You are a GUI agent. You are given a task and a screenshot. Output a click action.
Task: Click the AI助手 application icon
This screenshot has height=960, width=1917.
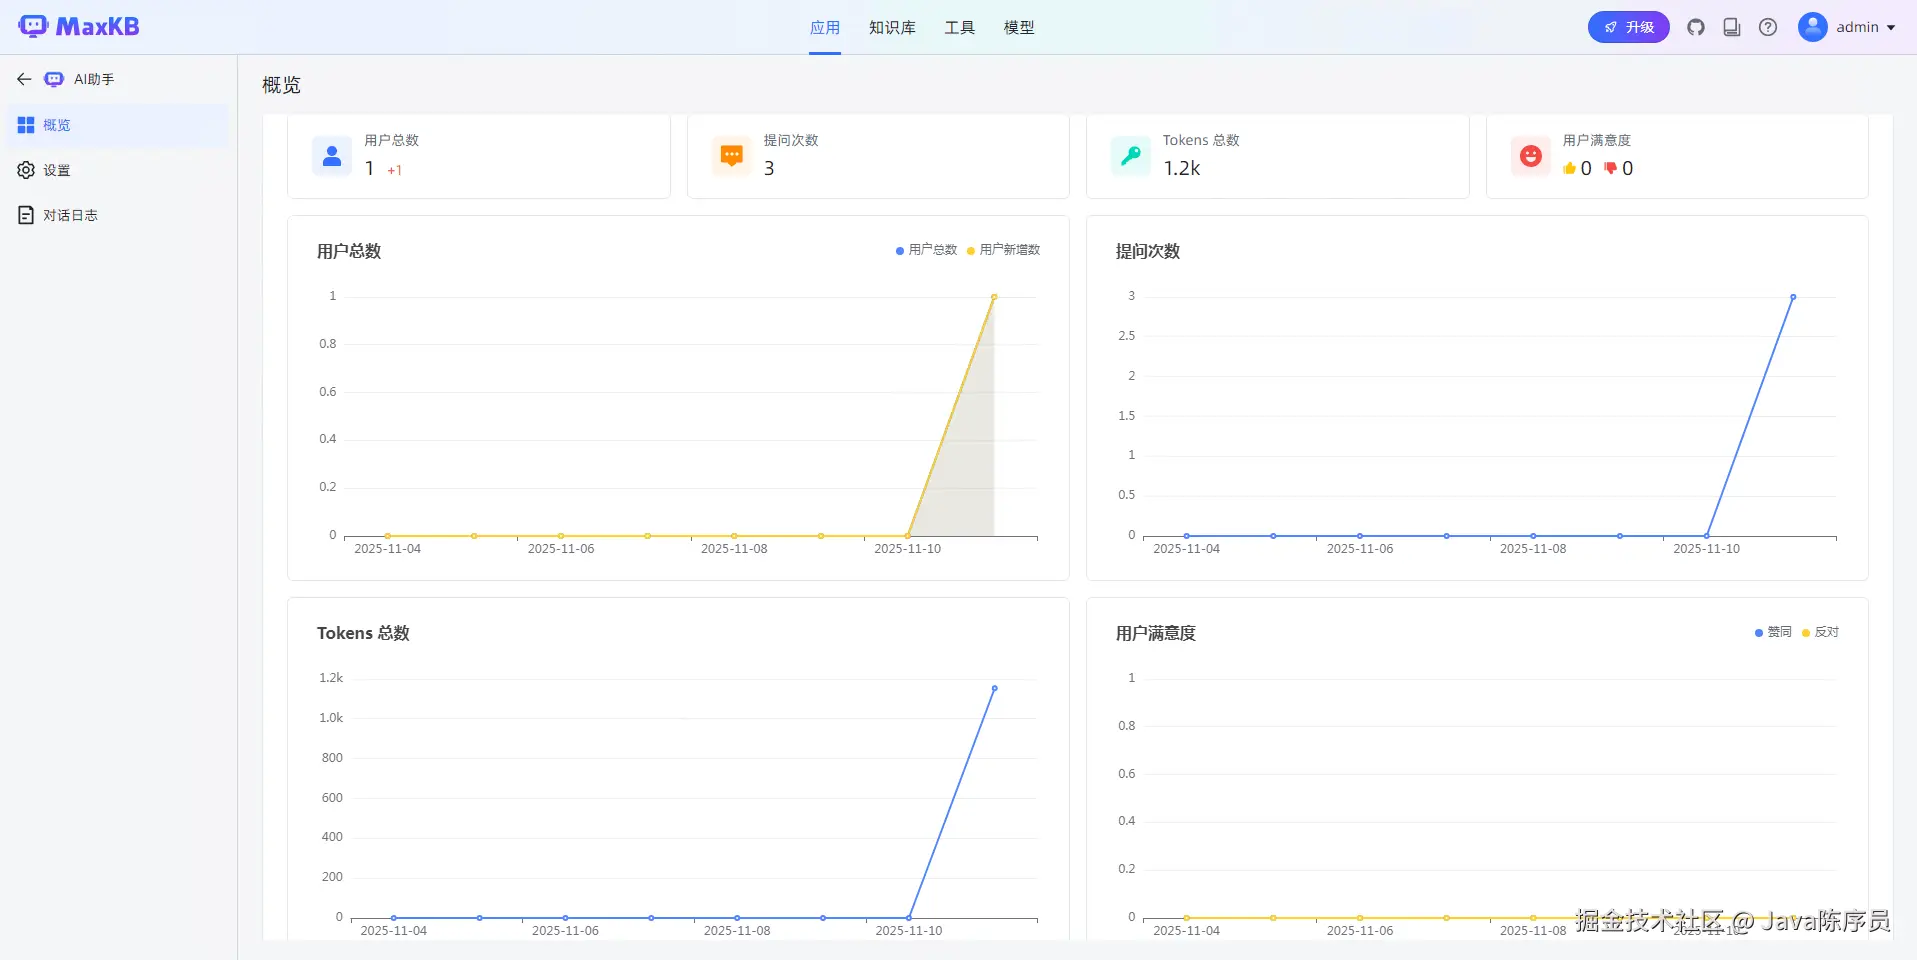[x=54, y=79]
